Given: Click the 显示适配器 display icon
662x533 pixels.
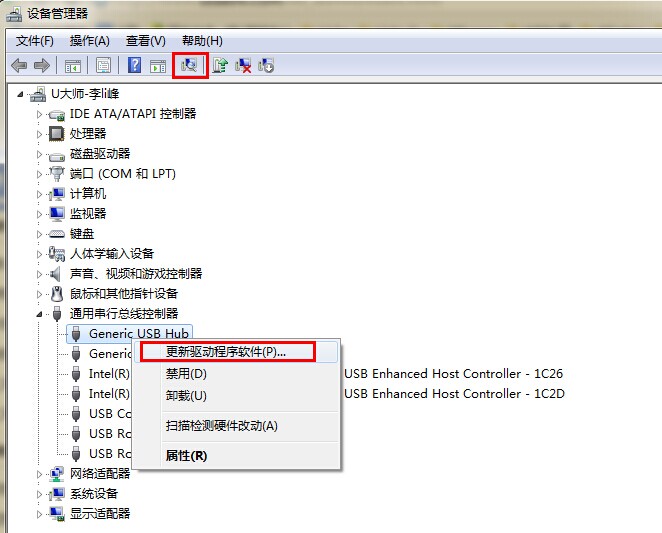Looking at the screenshot, I should tap(57, 514).
